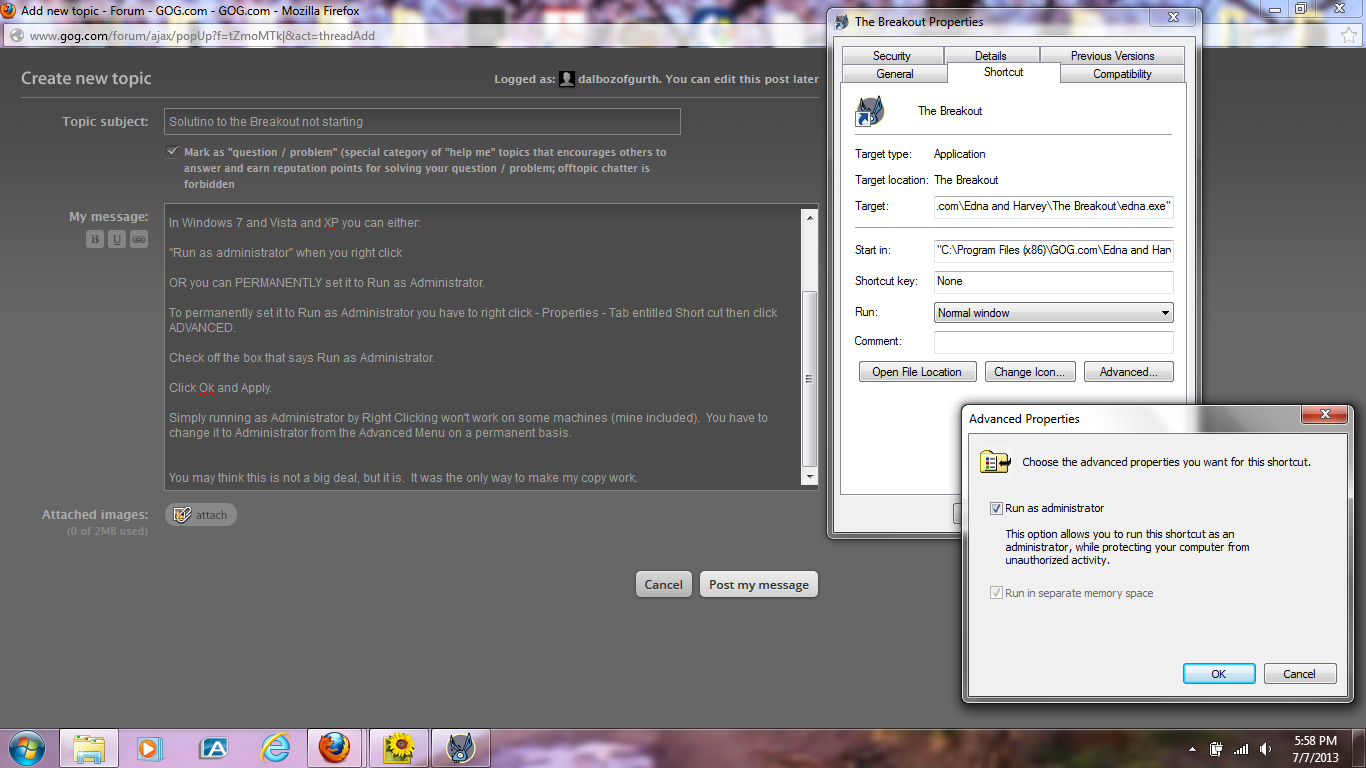The image size is (1366, 768).
Task: Click in the Topic subject field
Action: pos(422,122)
